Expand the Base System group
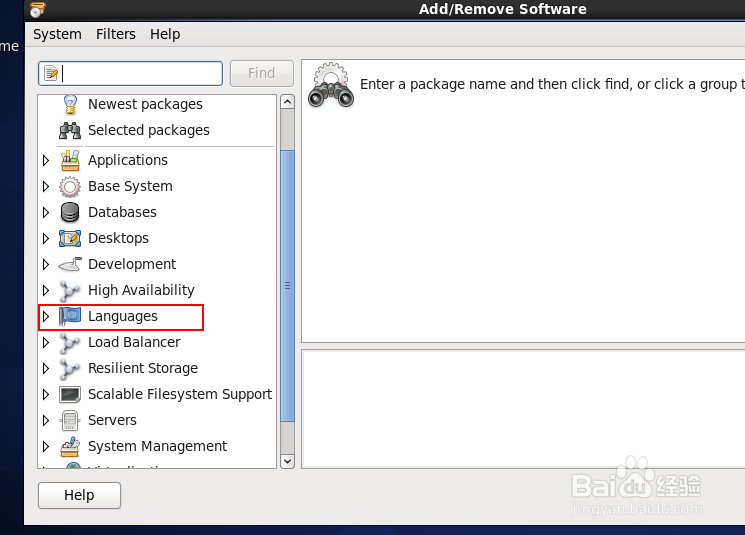 pyautogui.click(x=46, y=186)
